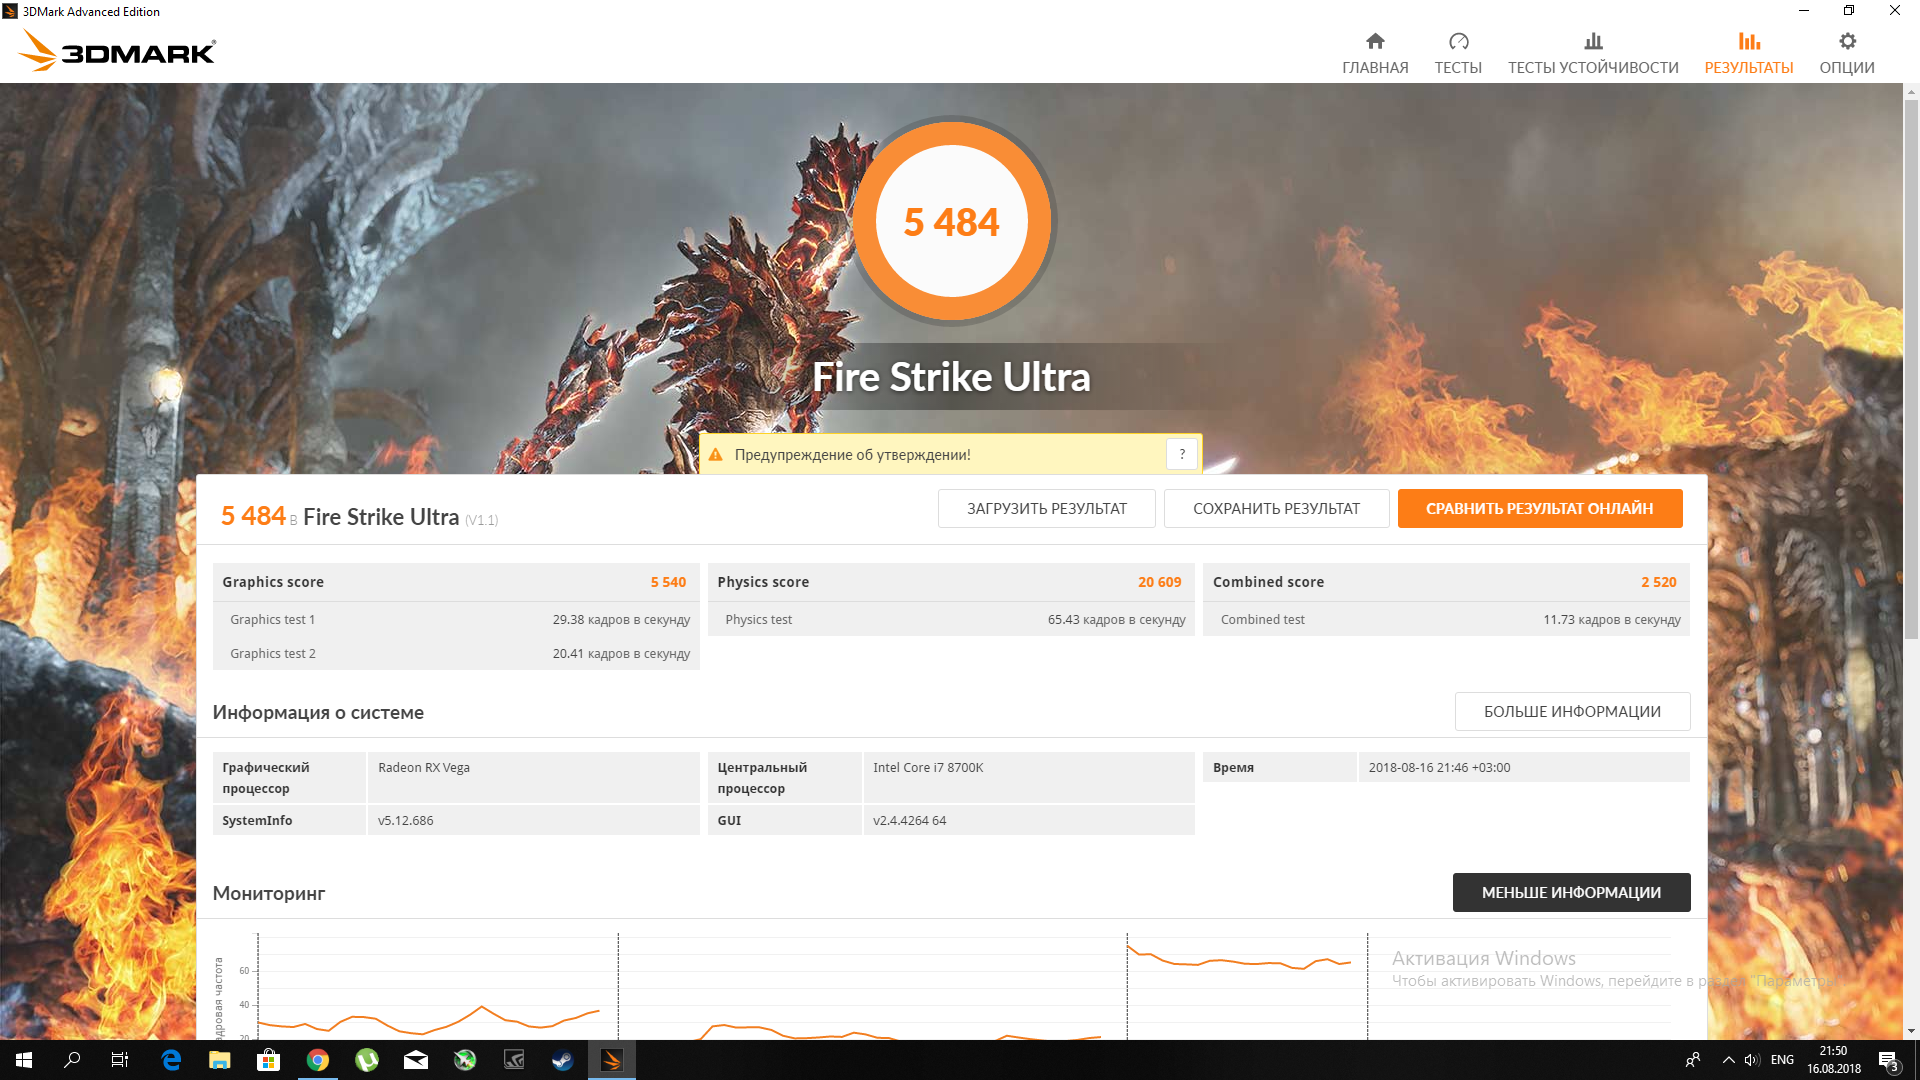Click ЗАГРУЗИТЬ РЕЗУЛЬТАТ button

1046,508
